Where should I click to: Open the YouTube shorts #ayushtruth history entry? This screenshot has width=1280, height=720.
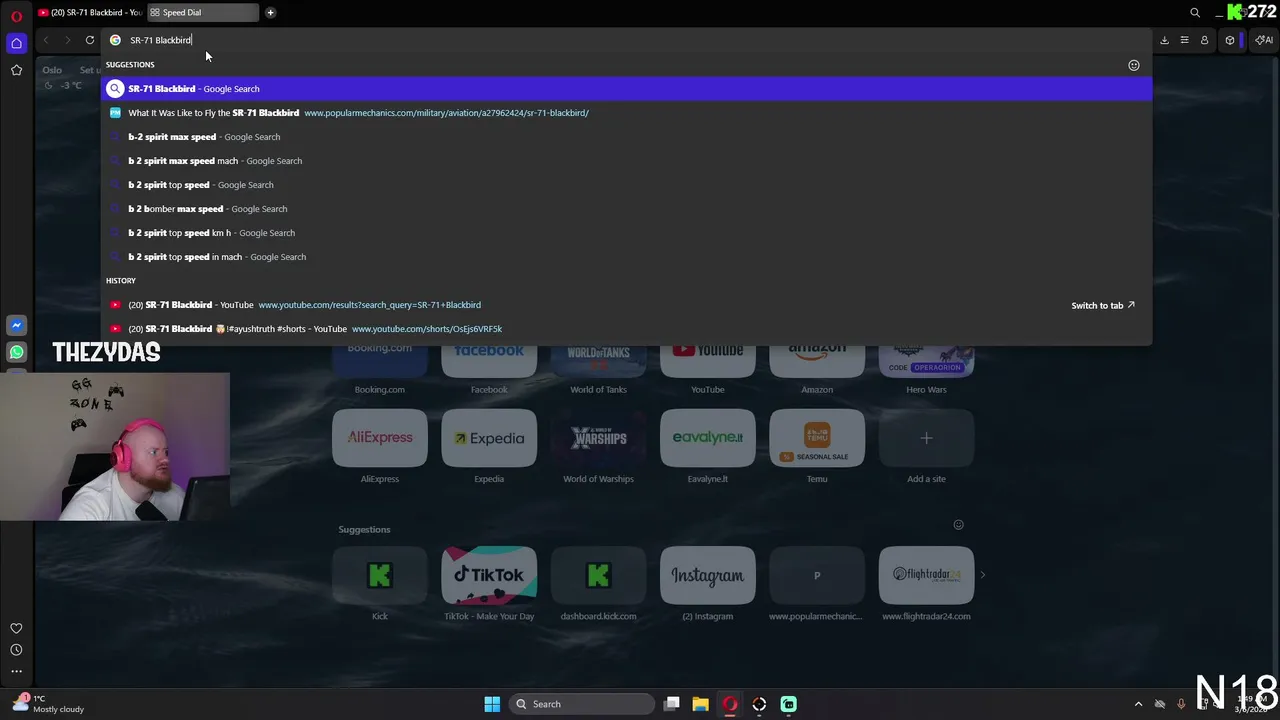(x=628, y=329)
